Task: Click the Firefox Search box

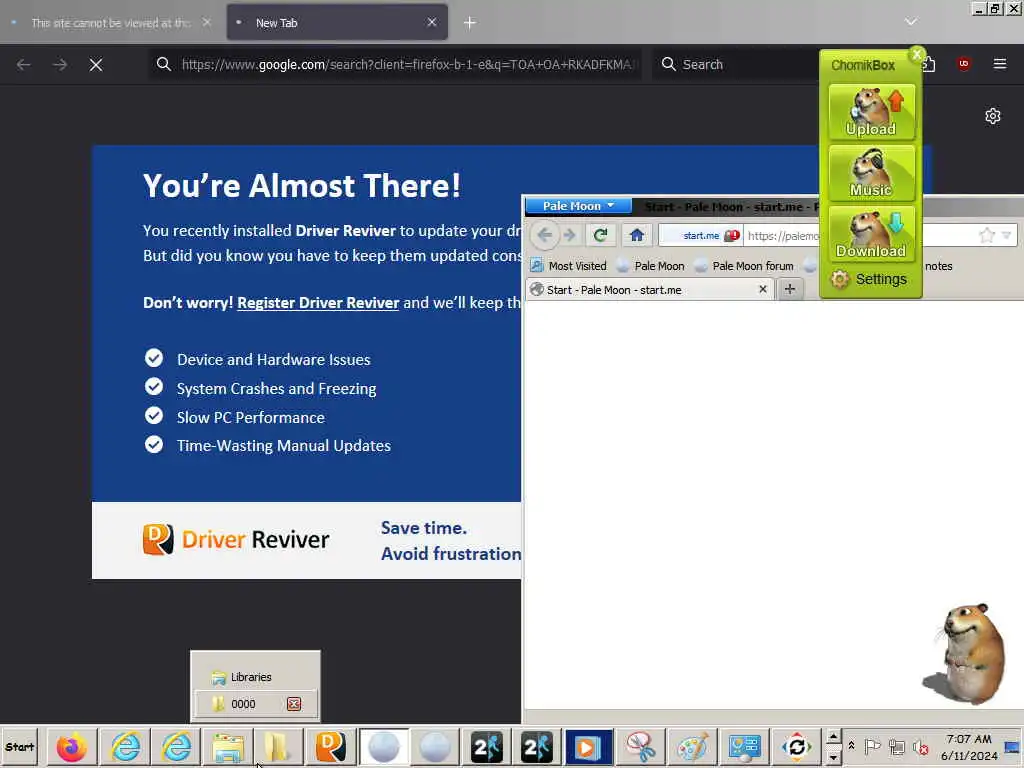Action: click(x=735, y=65)
